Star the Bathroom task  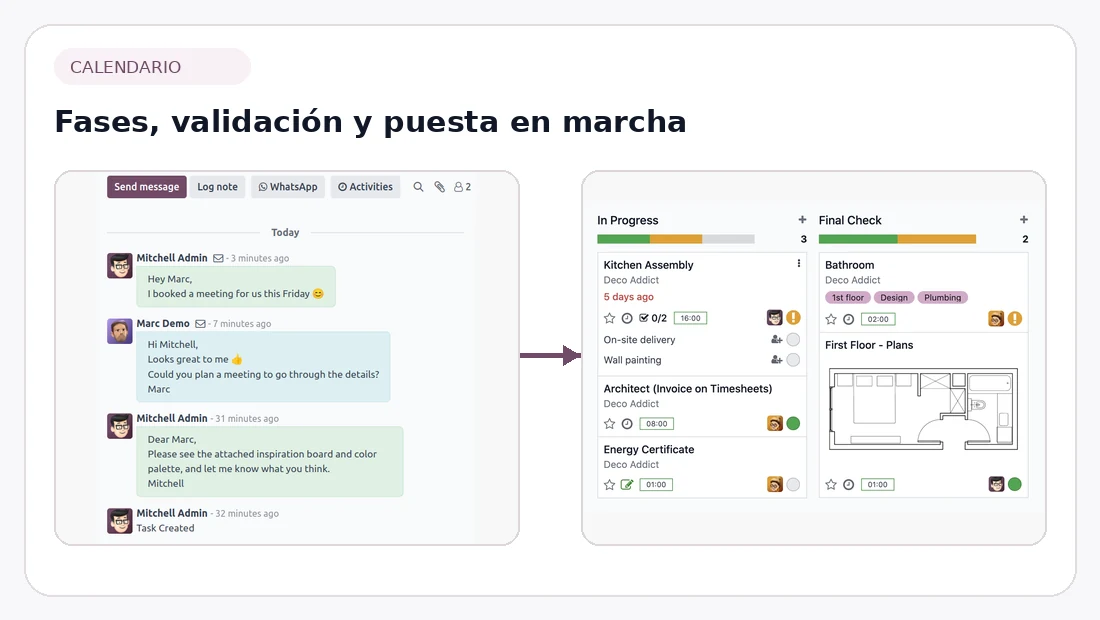tap(831, 319)
